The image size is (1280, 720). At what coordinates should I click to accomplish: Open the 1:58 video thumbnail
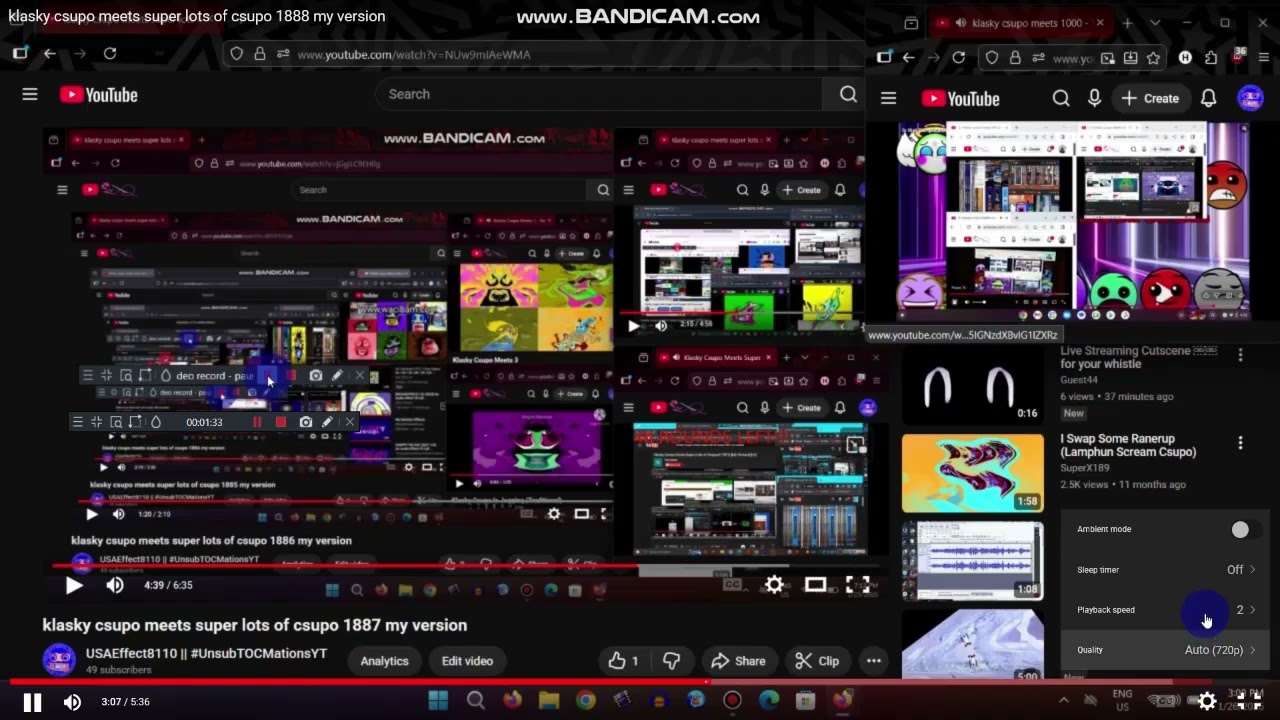pos(973,472)
